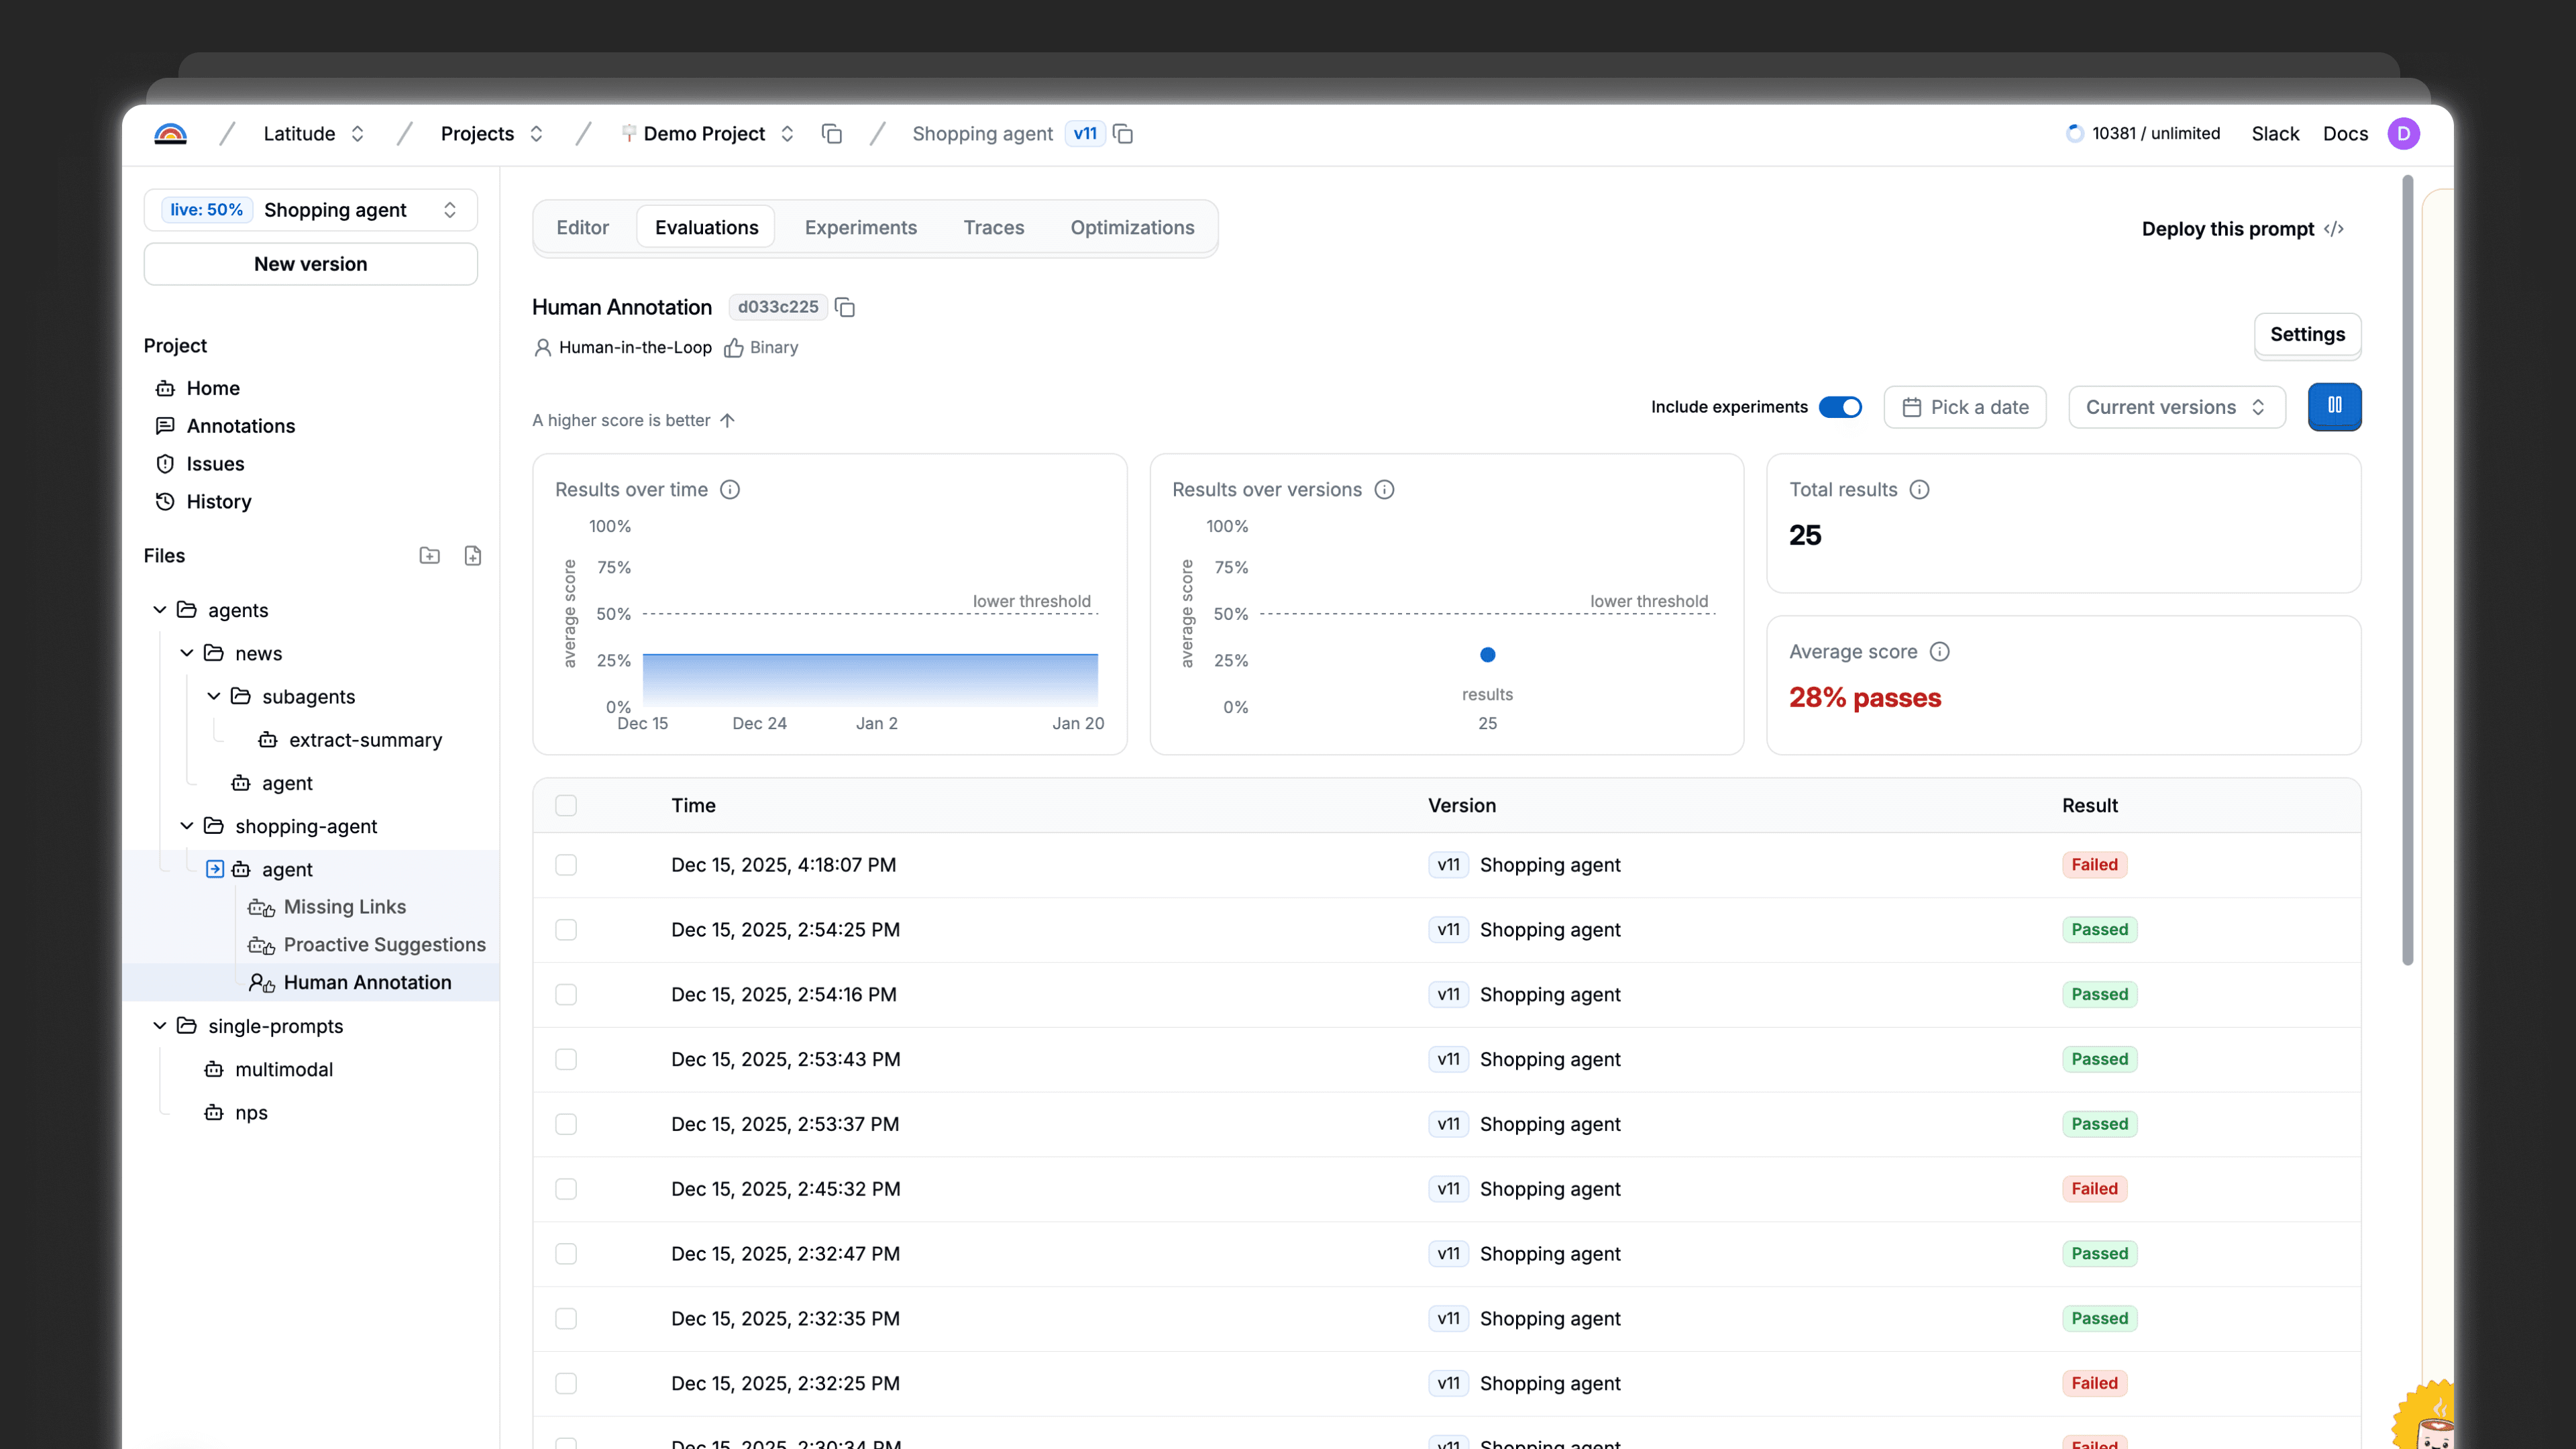Image resolution: width=2576 pixels, height=1449 pixels.
Task: Click the New version button
Action: [310, 264]
